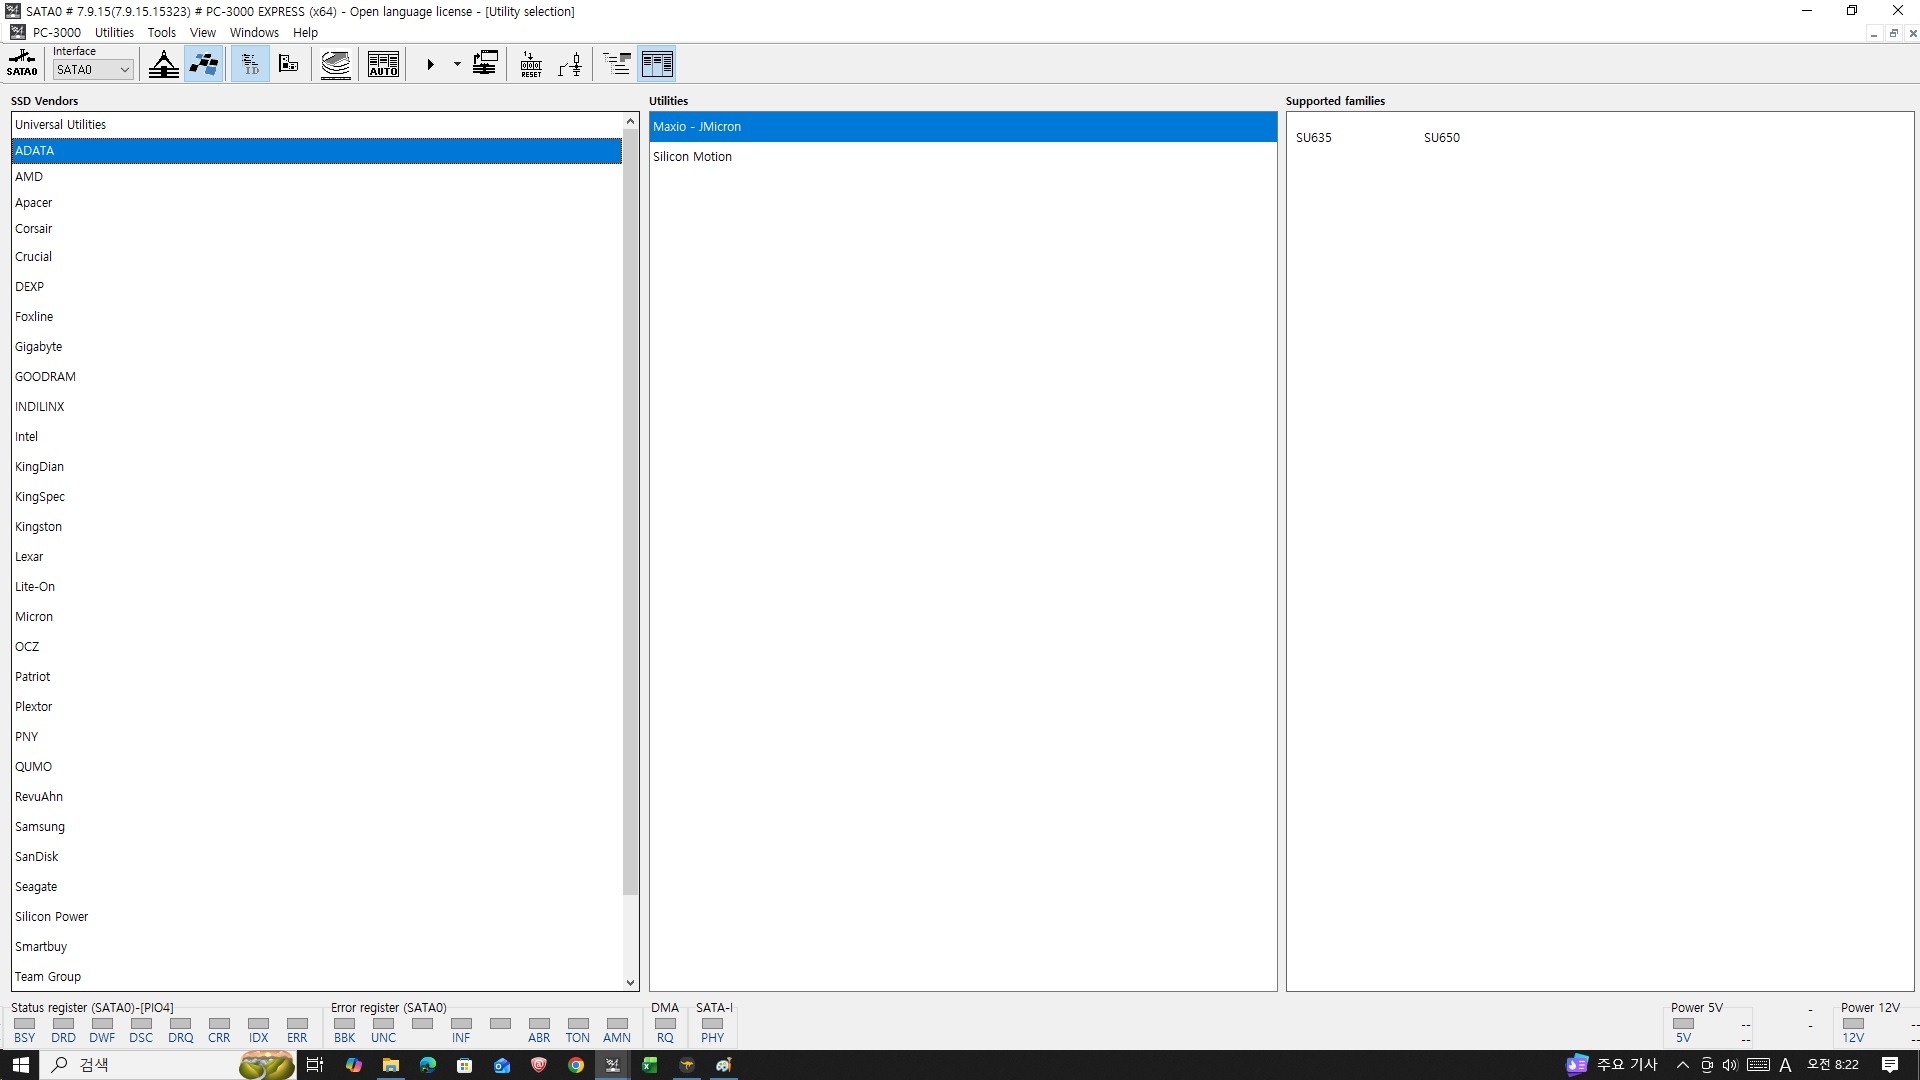Click the SU635 supported family
Screen dimensions: 1920x1080
(1313, 138)
